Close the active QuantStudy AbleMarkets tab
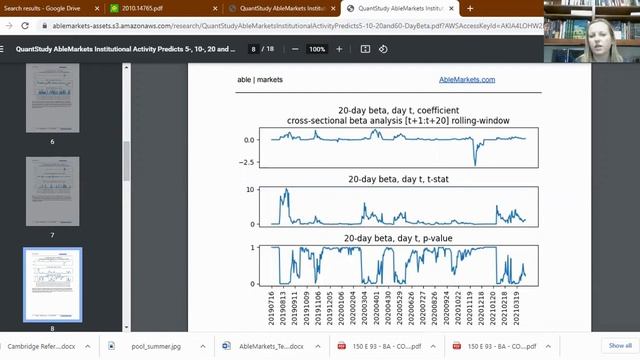Viewport: 640px width, 360px height. (451, 8)
